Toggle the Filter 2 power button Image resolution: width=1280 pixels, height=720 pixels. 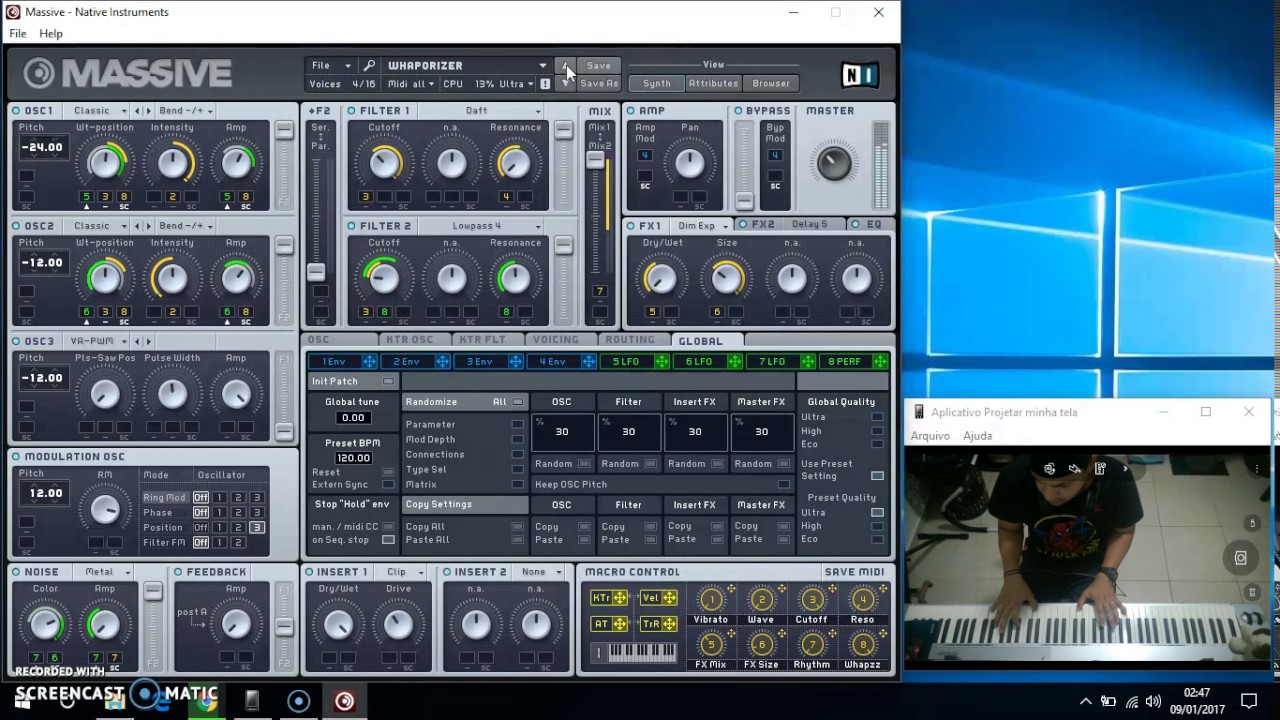(x=352, y=226)
